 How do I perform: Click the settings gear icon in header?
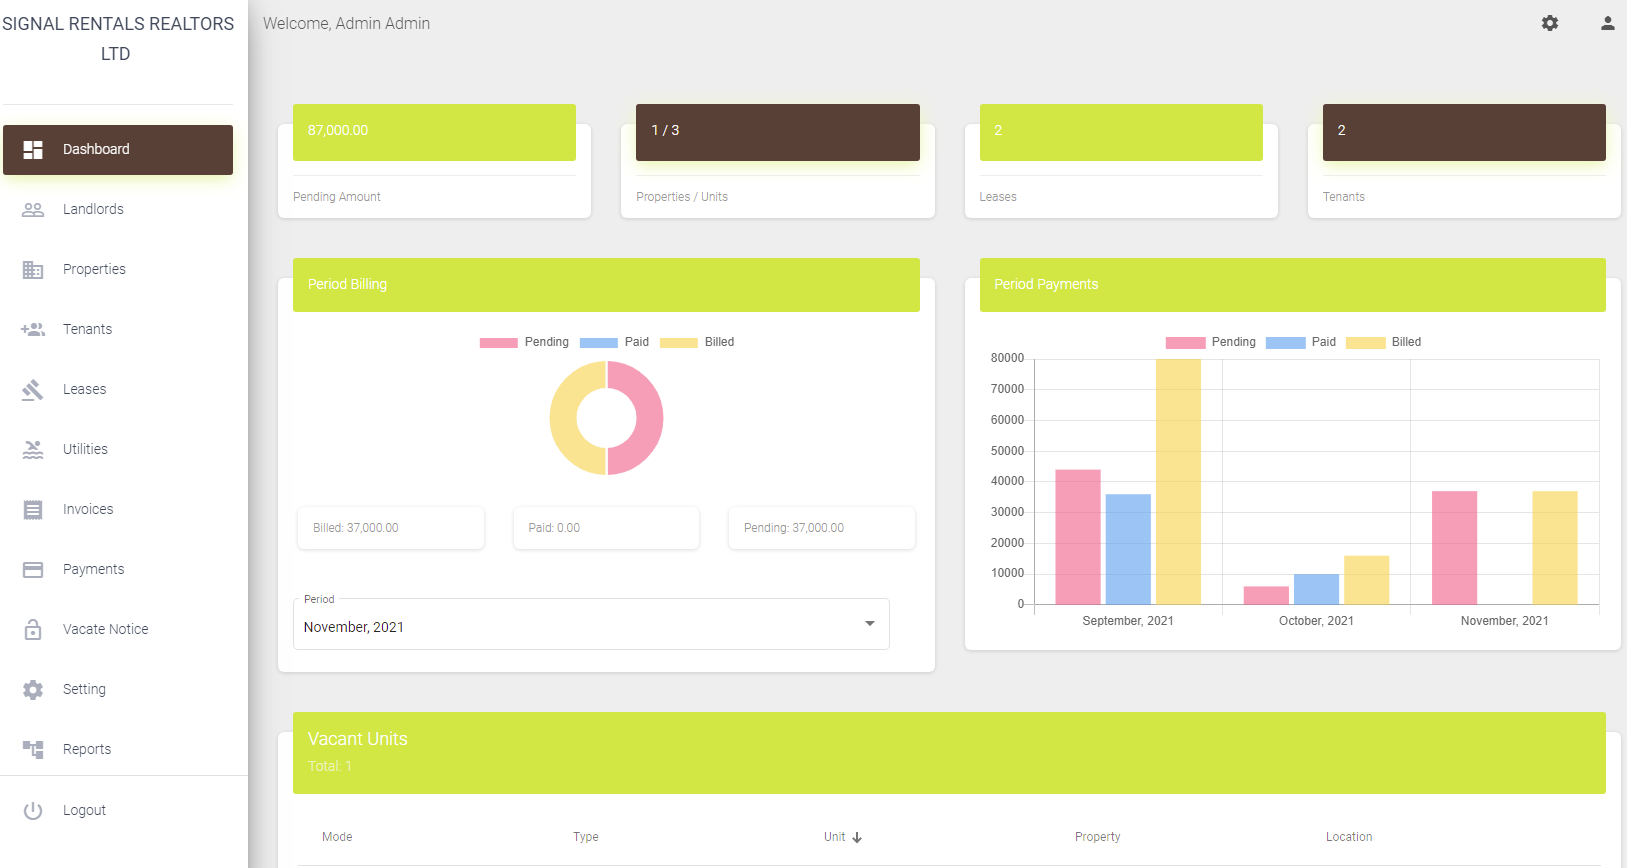[1550, 23]
